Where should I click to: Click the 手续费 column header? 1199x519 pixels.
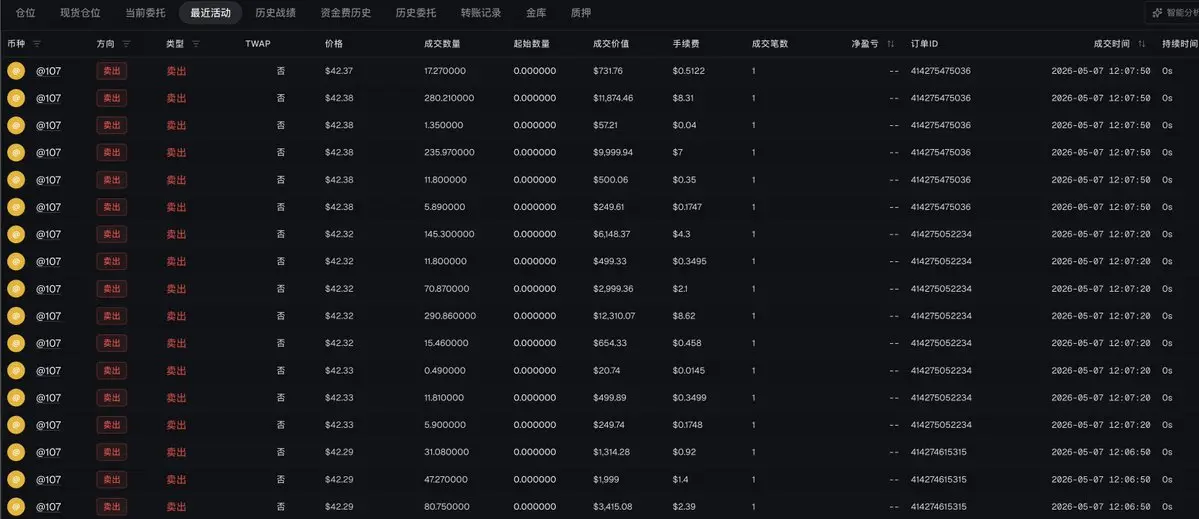coord(686,44)
